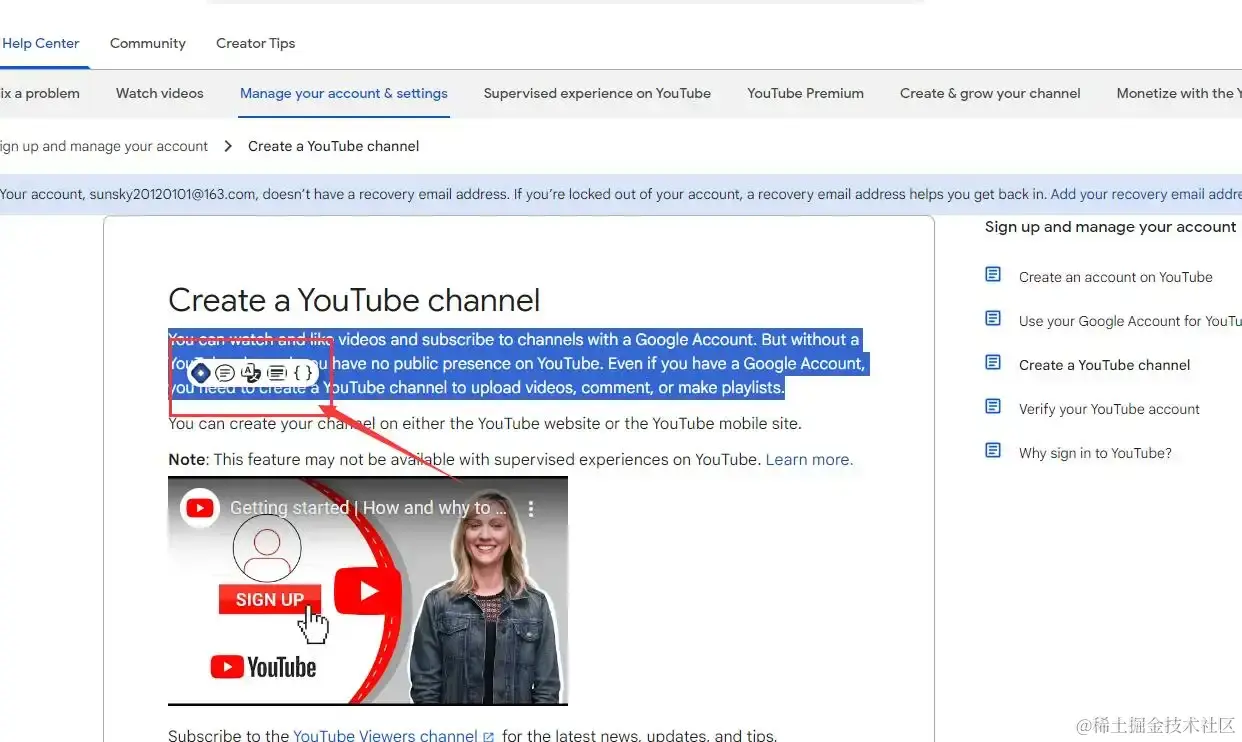Click article icon beside Use your Google Account

993,318
